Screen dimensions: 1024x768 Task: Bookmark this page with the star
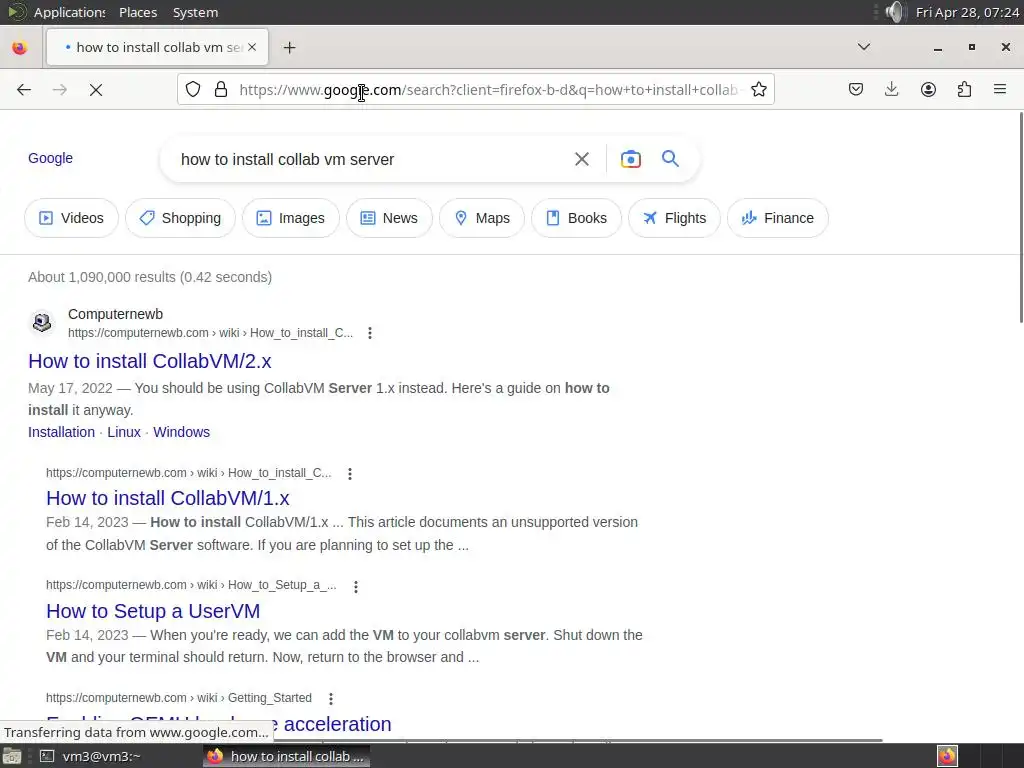click(x=758, y=89)
